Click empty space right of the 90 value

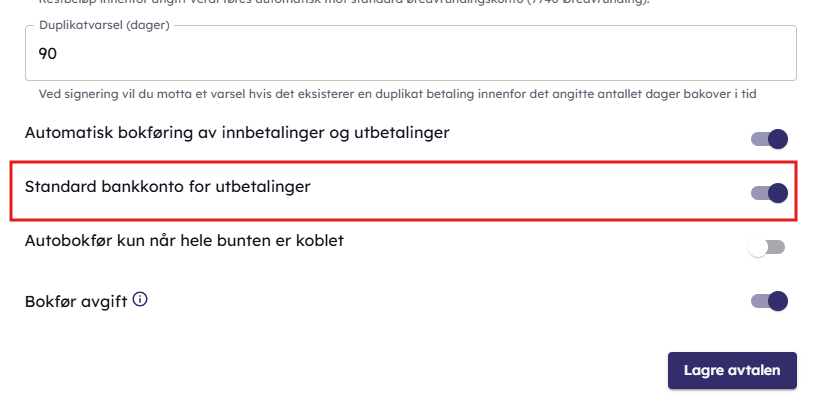tap(400, 54)
